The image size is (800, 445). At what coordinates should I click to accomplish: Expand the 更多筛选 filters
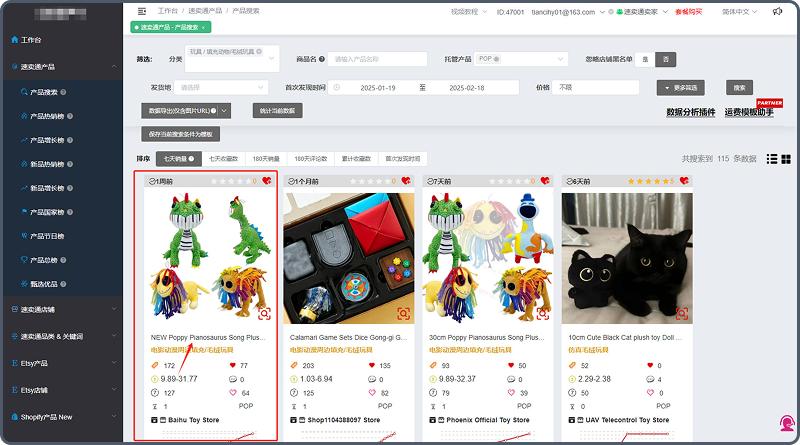click(681, 88)
